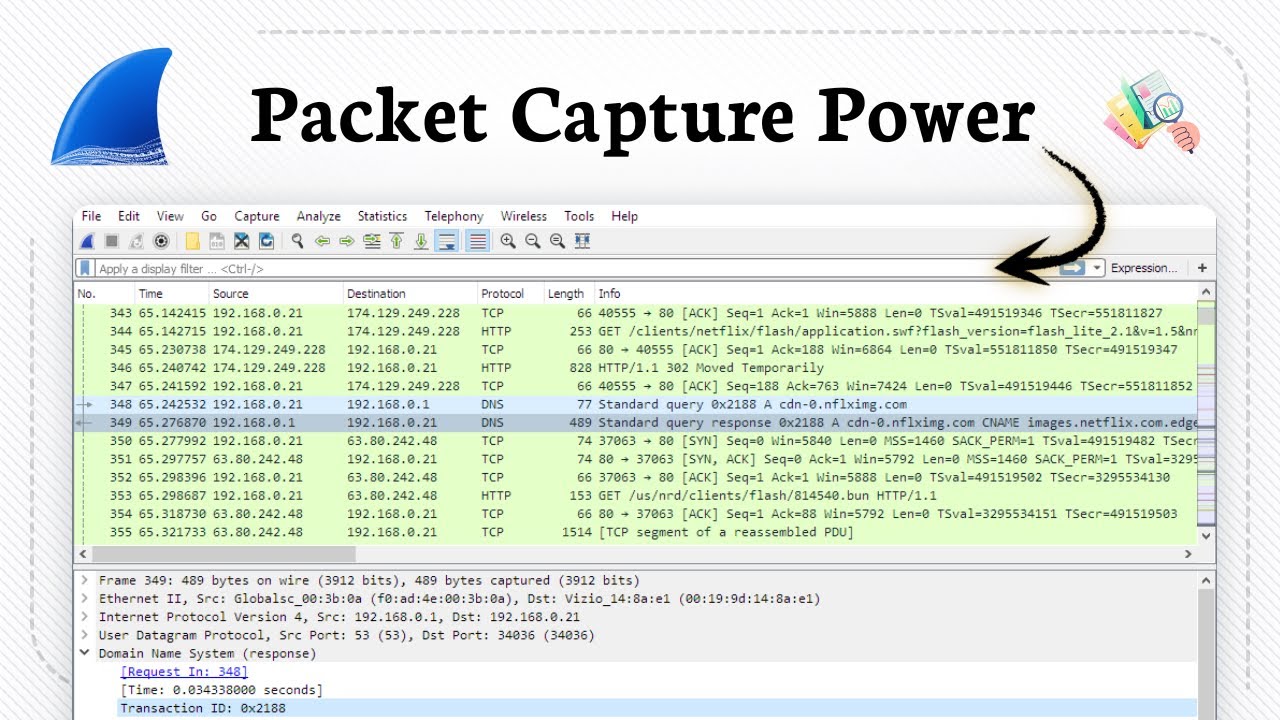This screenshot has height=720, width=1280.
Task: Close the capture file with the X icon
Action: (241, 241)
